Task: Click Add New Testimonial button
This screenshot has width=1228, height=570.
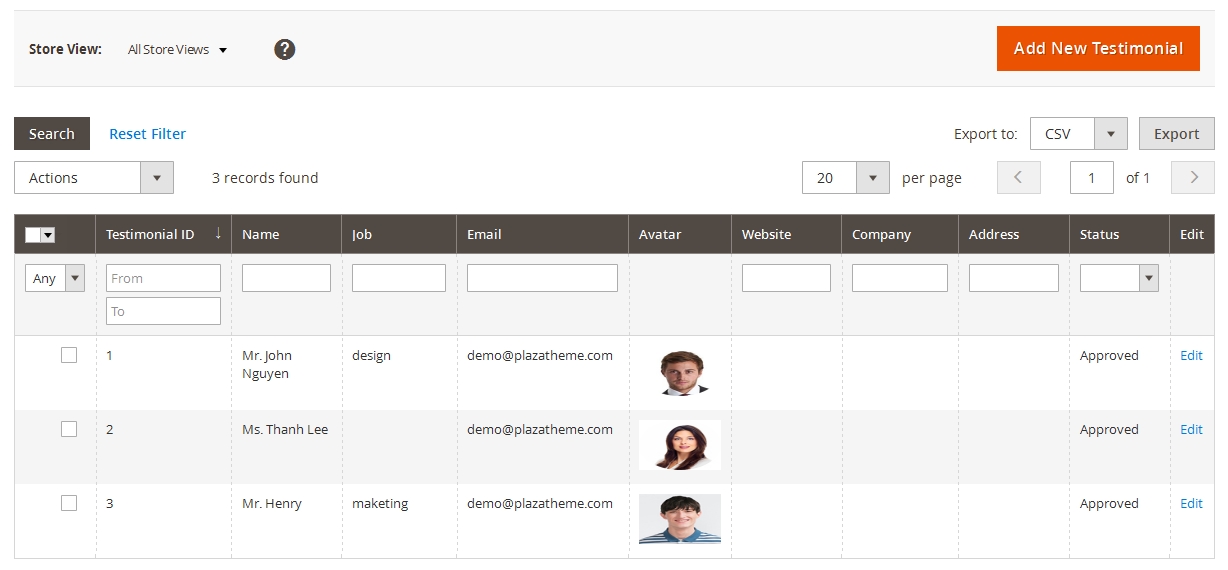Action: pos(1097,48)
